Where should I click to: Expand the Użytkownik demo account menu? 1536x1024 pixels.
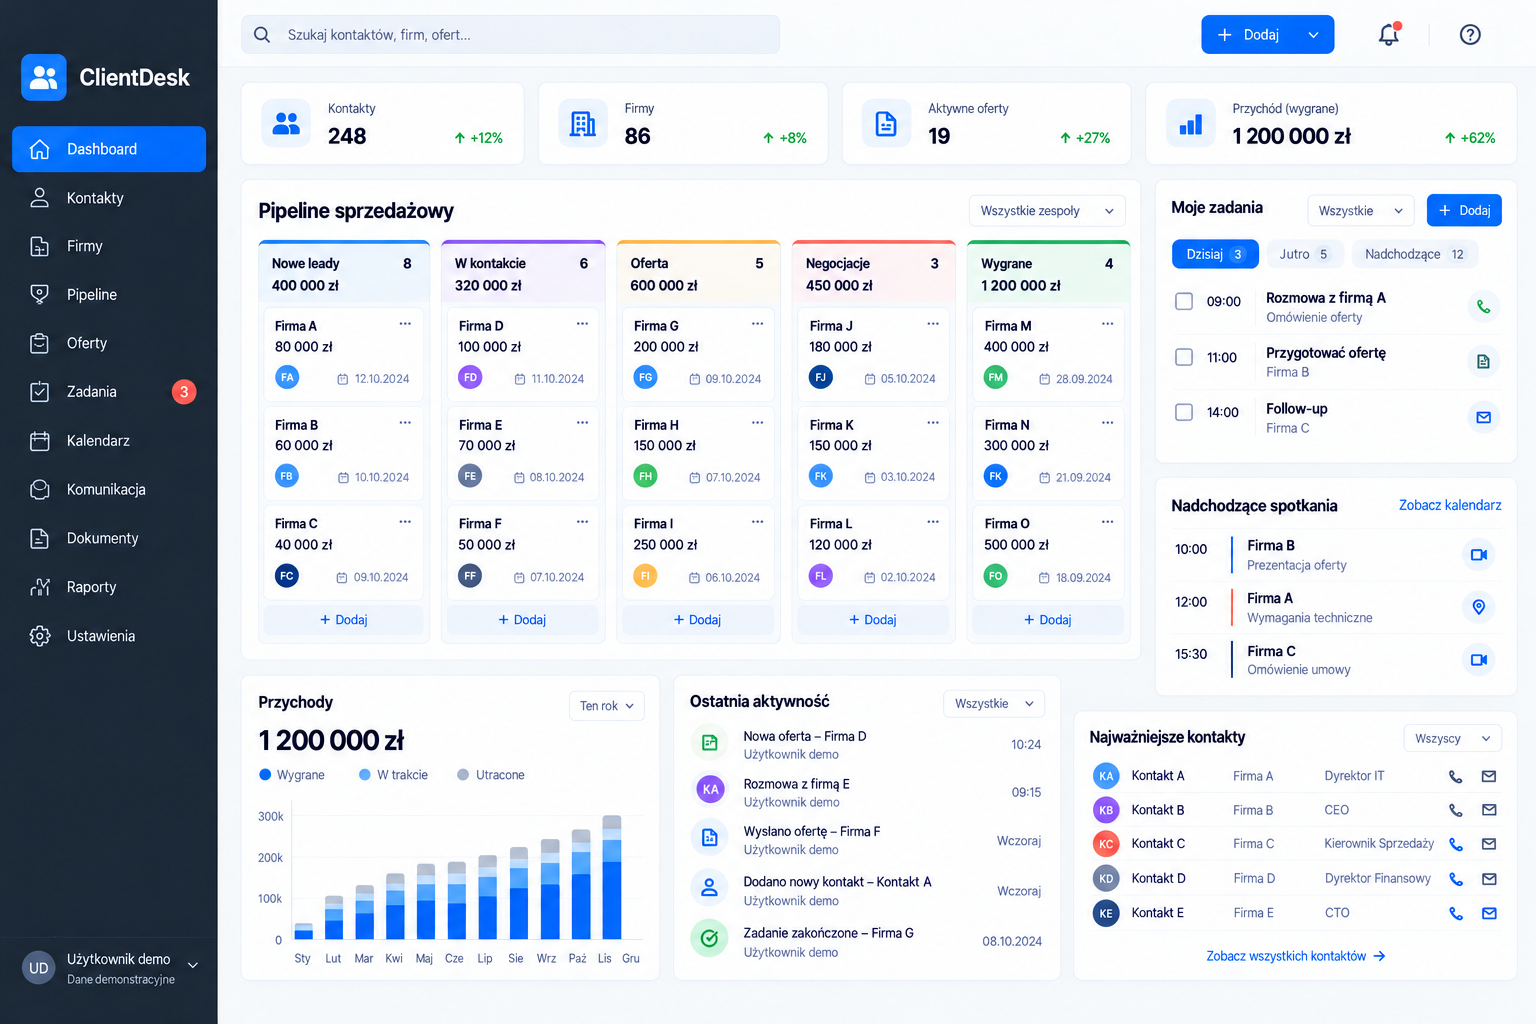coord(193,966)
